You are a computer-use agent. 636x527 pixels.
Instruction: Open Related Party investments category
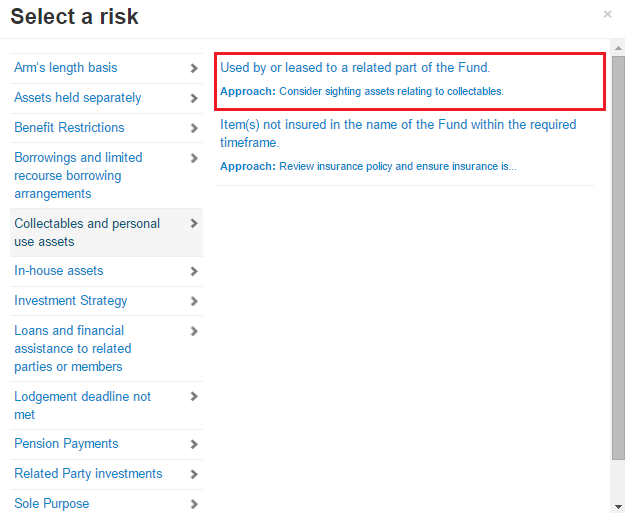click(88, 474)
